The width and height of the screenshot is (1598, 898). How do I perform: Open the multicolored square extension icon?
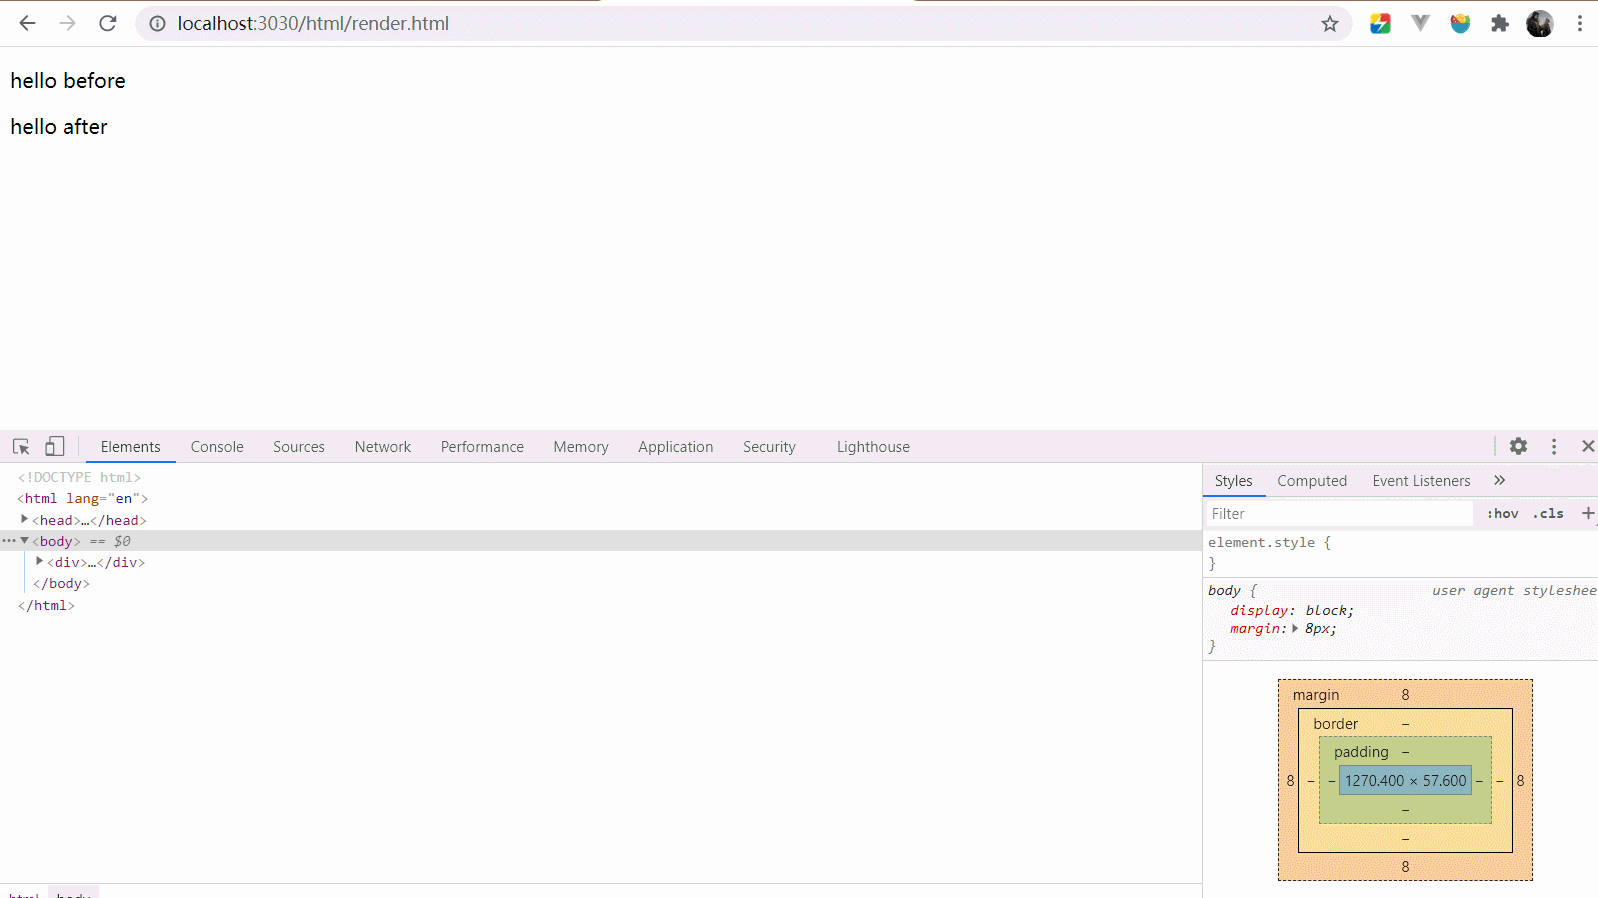pos(1380,24)
